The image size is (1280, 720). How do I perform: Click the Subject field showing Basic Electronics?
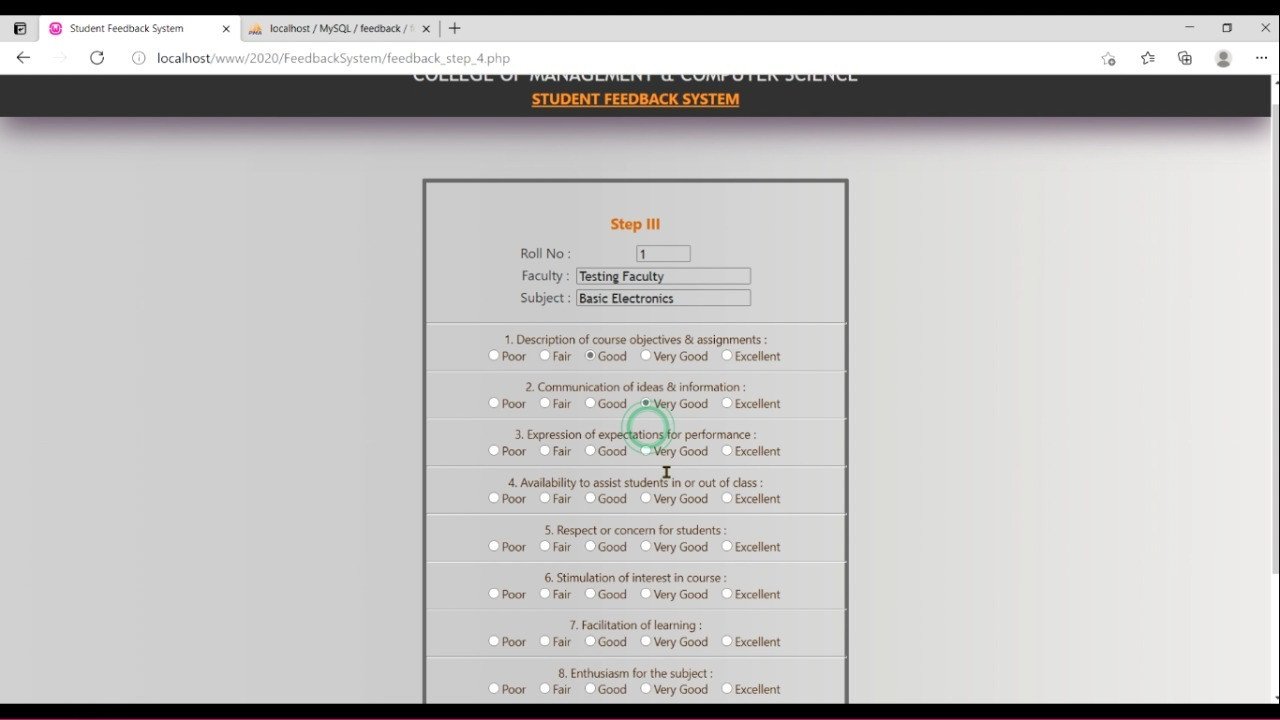click(x=663, y=298)
